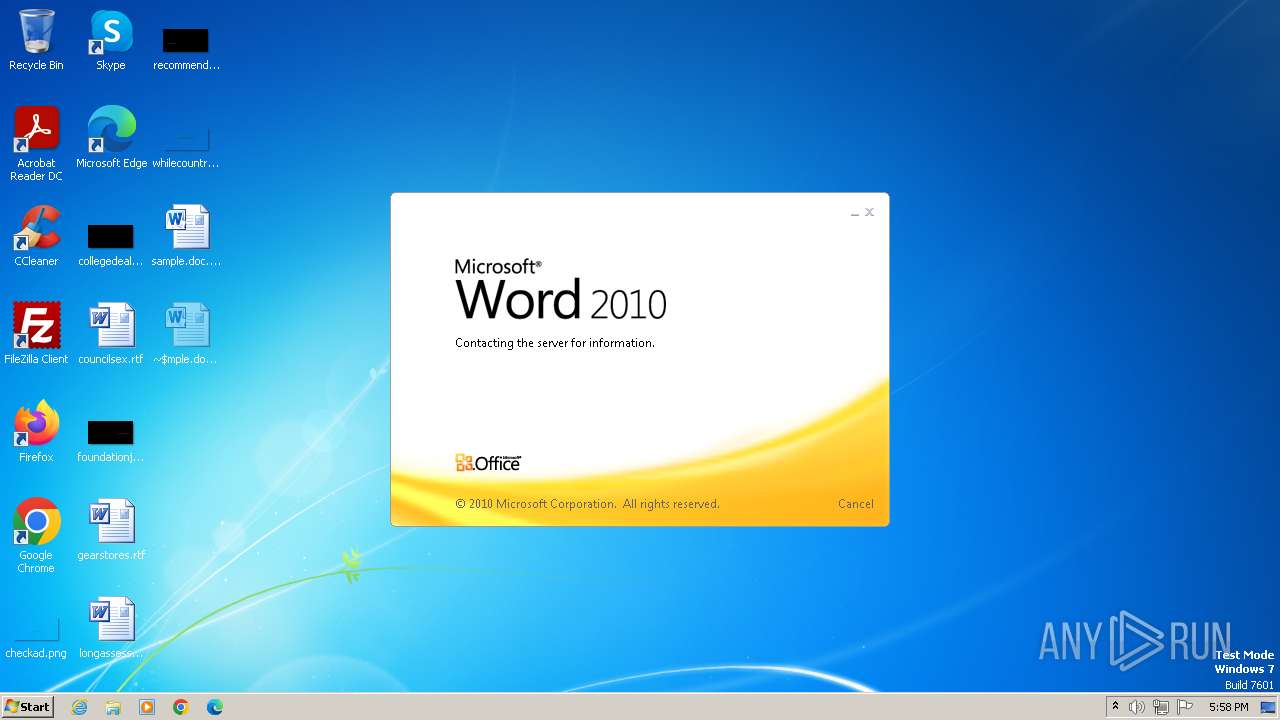This screenshot has height=720, width=1280.
Task: Select the Microsoft Edge desktop shortcut
Action: click(x=111, y=138)
